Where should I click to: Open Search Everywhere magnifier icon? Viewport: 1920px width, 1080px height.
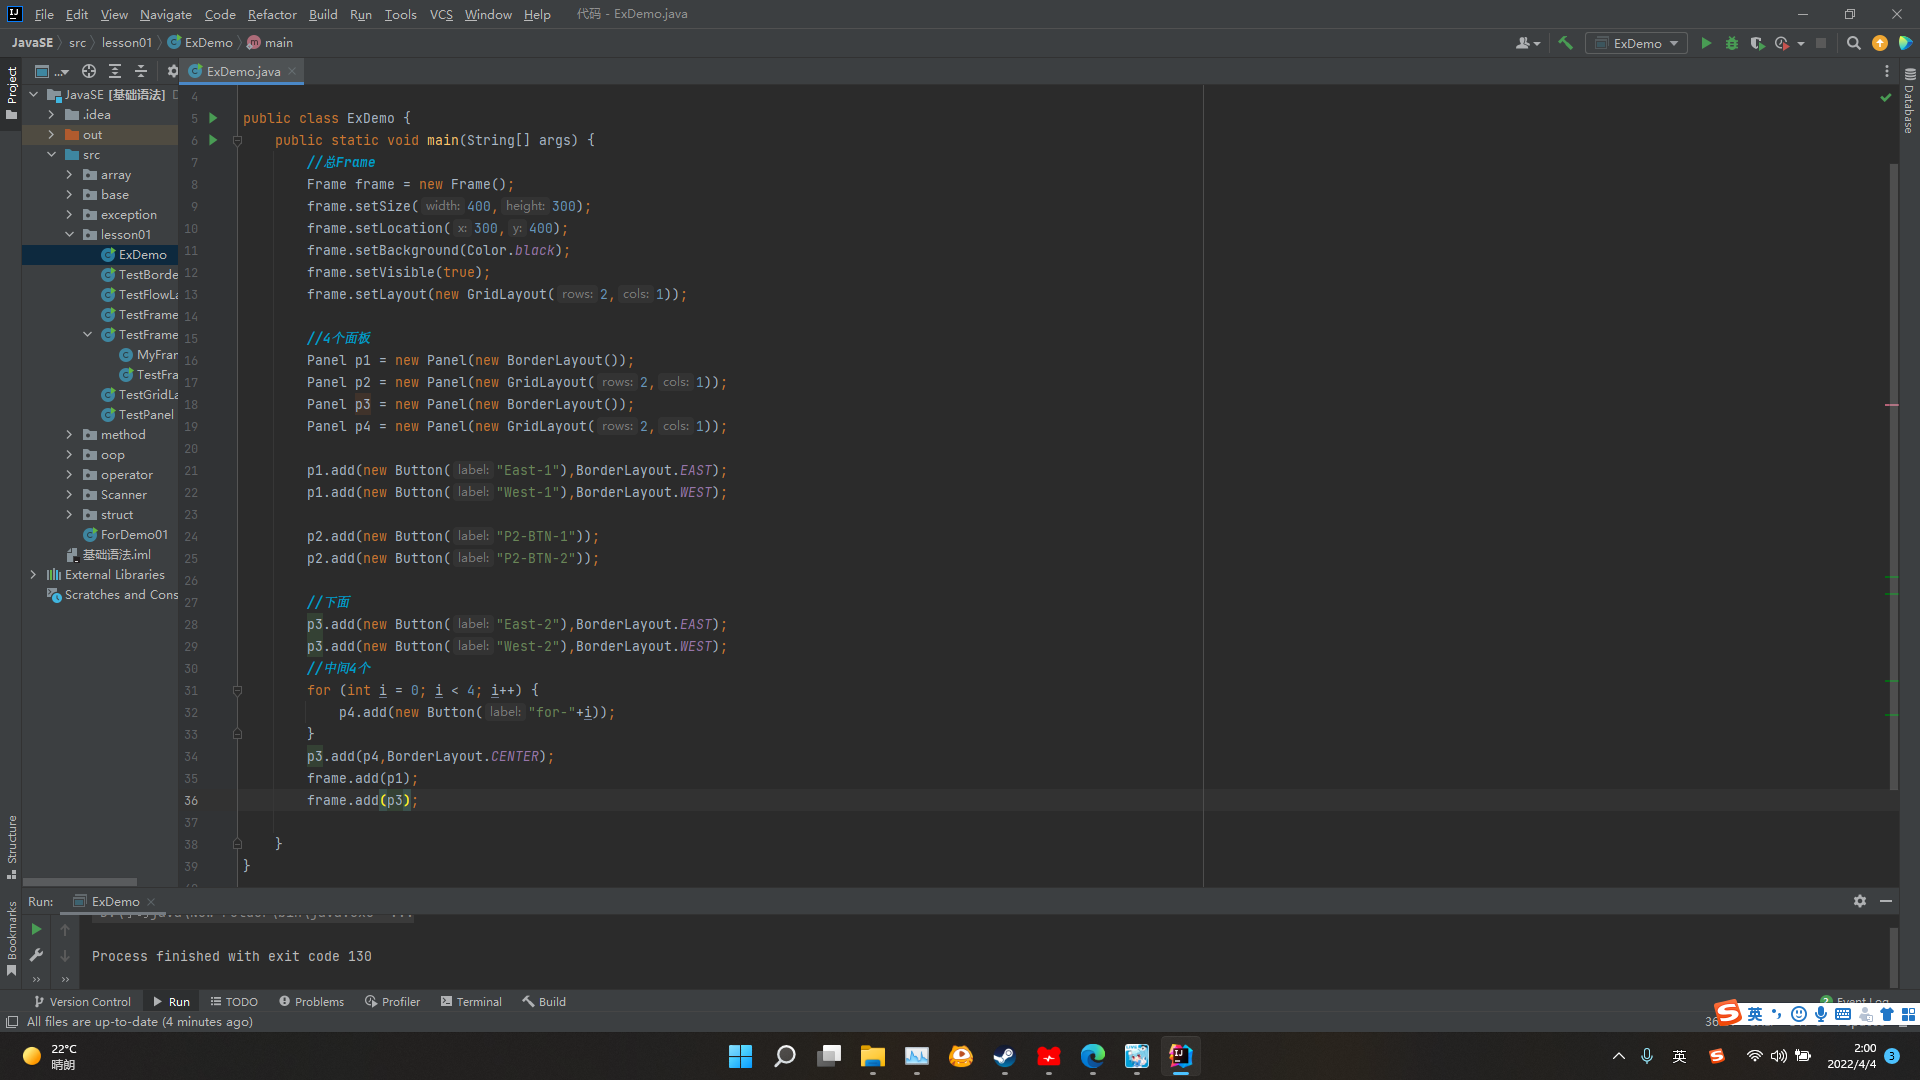(1853, 43)
